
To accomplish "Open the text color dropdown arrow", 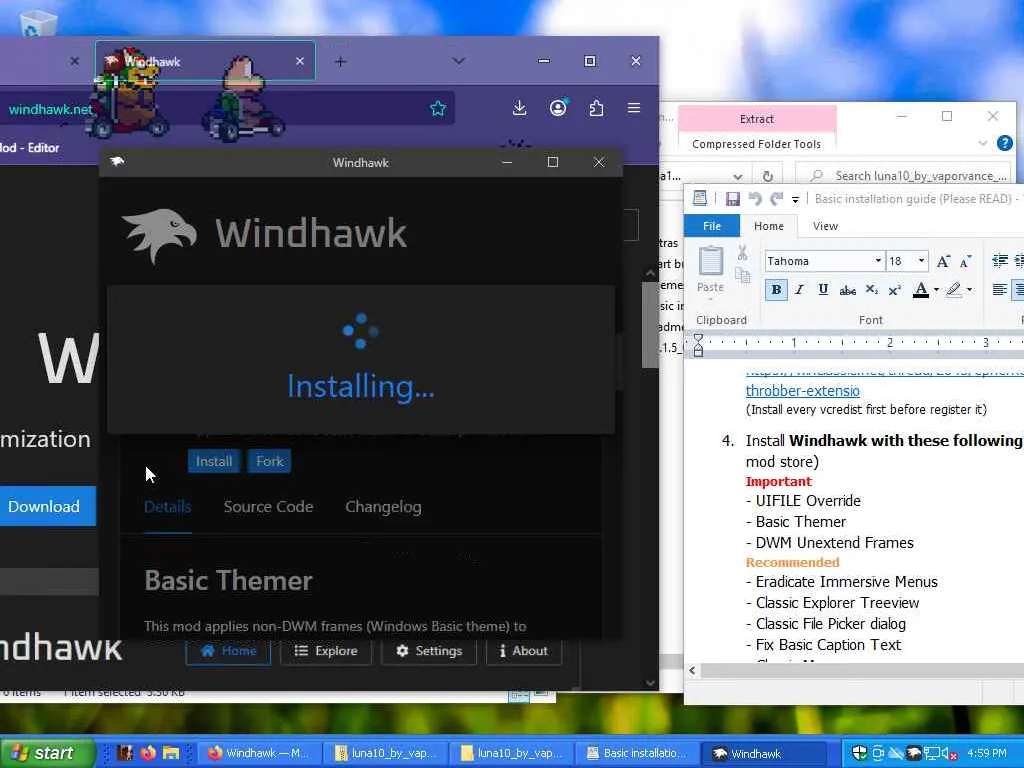I will point(936,290).
